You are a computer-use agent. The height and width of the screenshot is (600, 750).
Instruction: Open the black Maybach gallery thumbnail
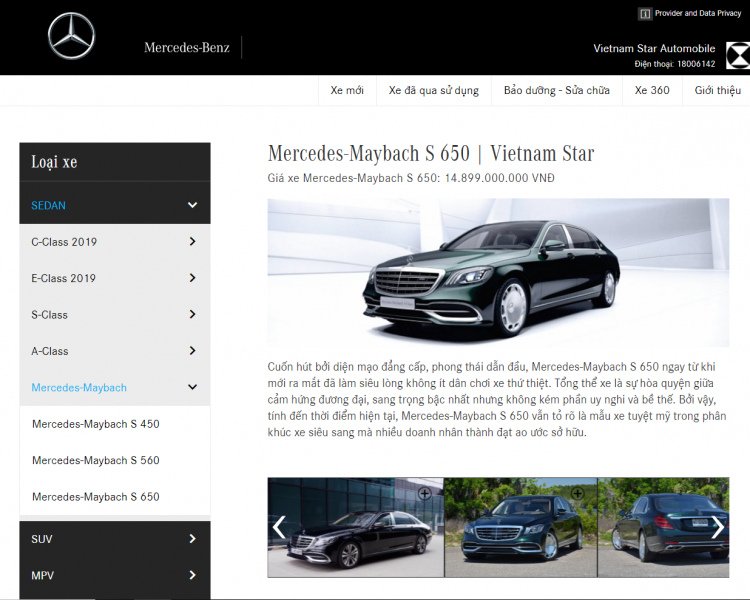tap(356, 527)
